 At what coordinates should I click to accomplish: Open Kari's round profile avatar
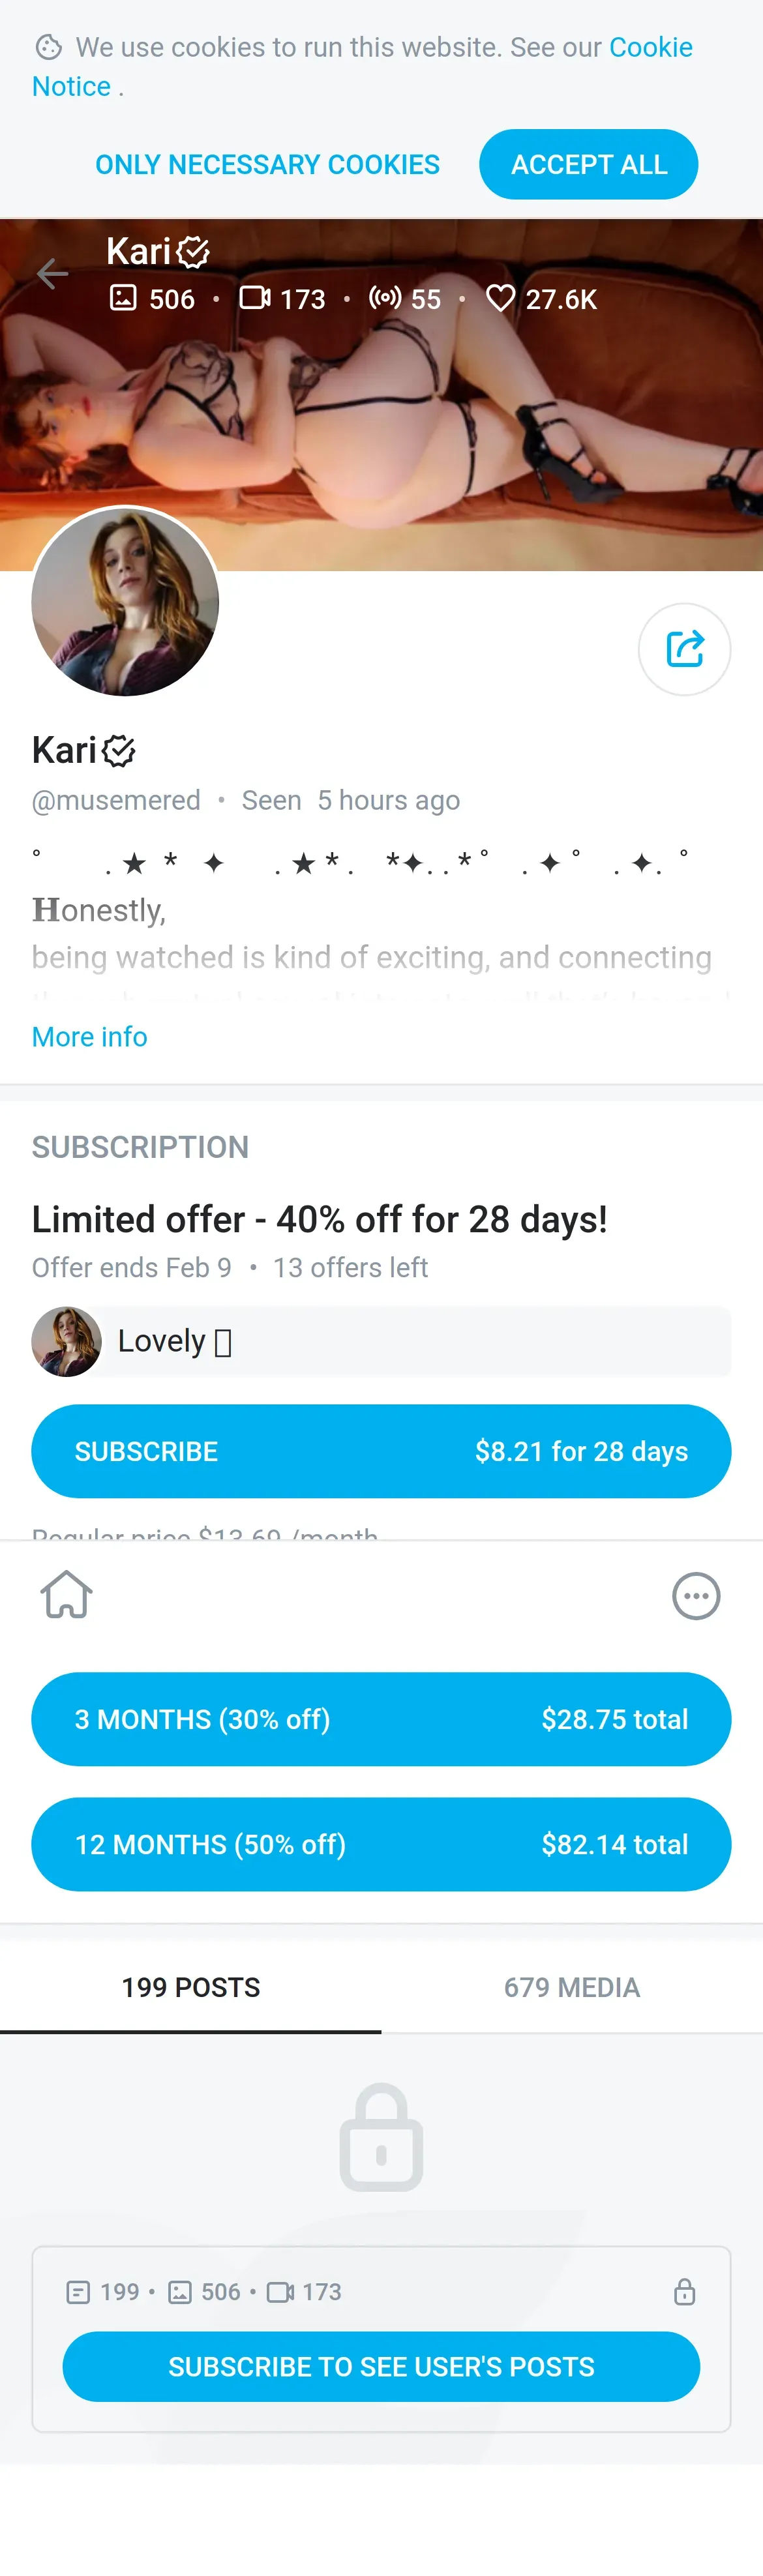click(125, 602)
